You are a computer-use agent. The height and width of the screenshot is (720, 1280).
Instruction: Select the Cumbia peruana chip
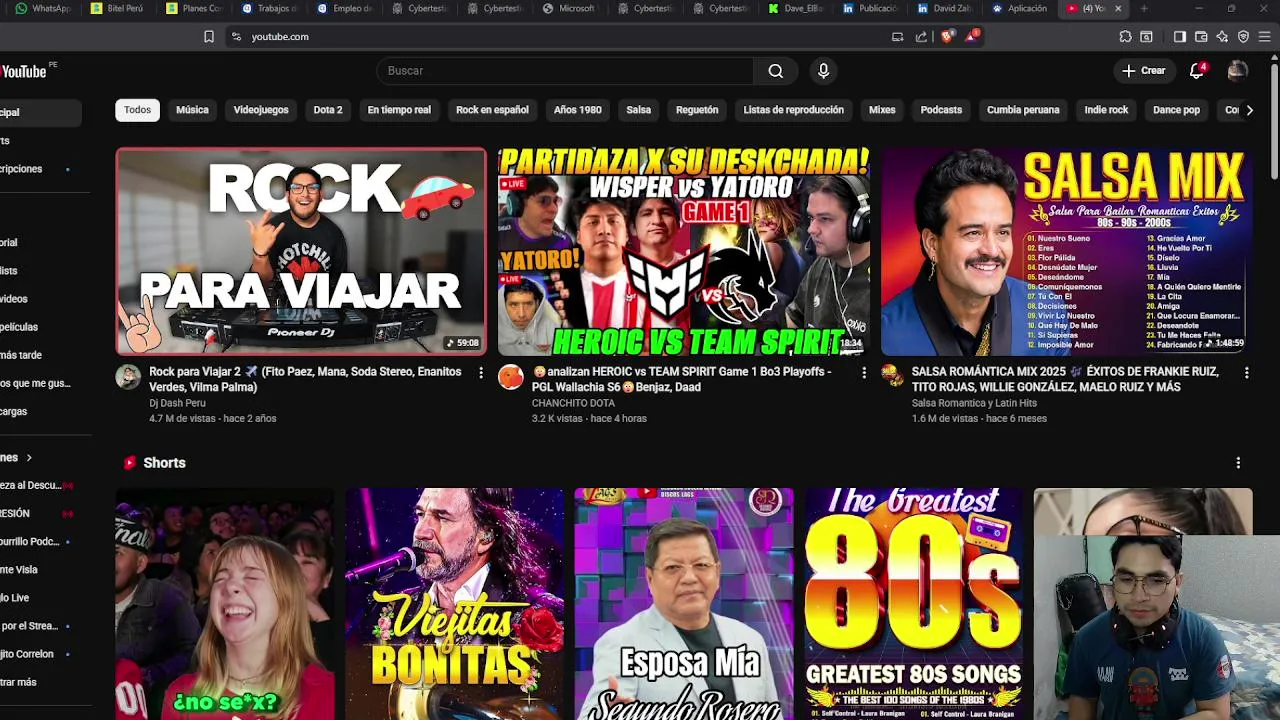(1023, 110)
